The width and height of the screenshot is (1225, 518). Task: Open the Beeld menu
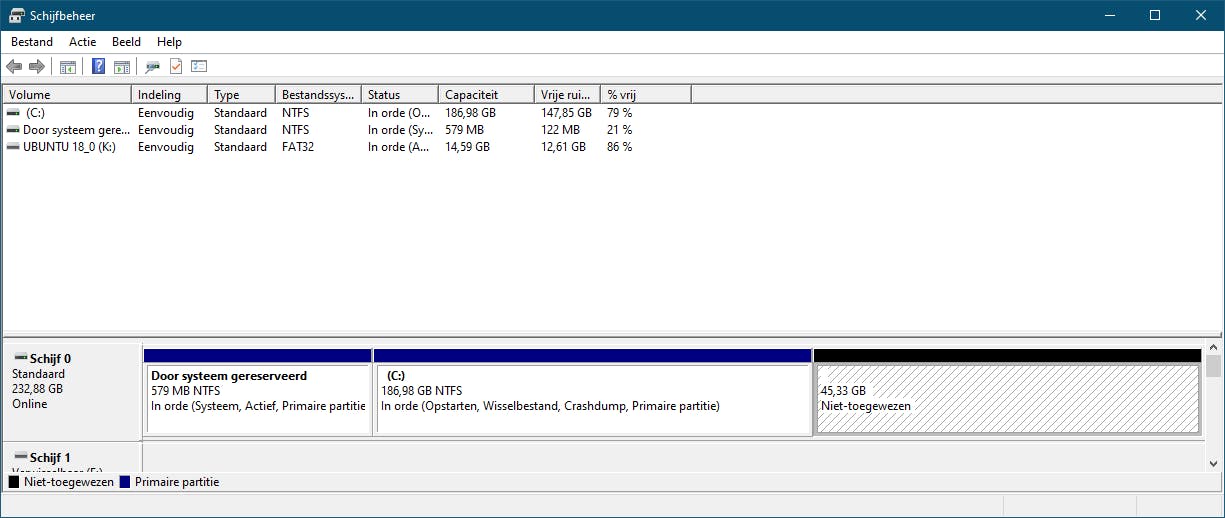(x=126, y=42)
